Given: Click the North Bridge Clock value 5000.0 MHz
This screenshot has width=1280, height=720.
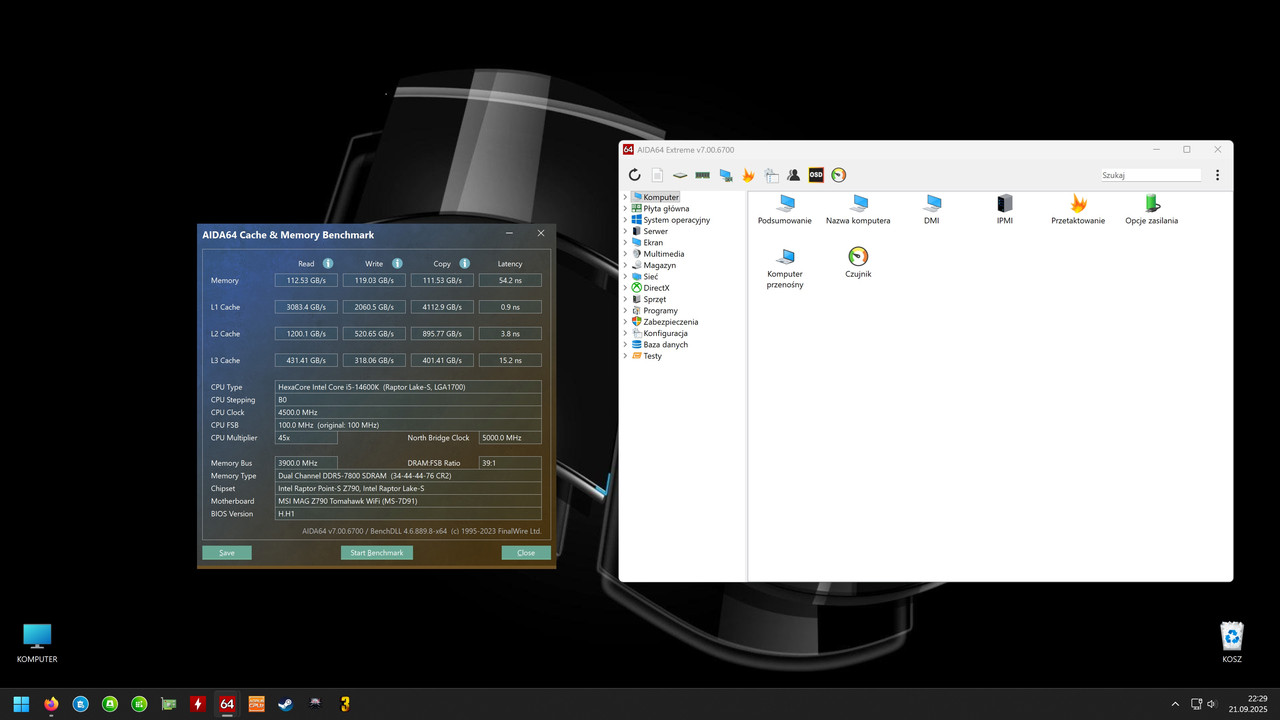Looking at the screenshot, I should click(x=510, y=437).
